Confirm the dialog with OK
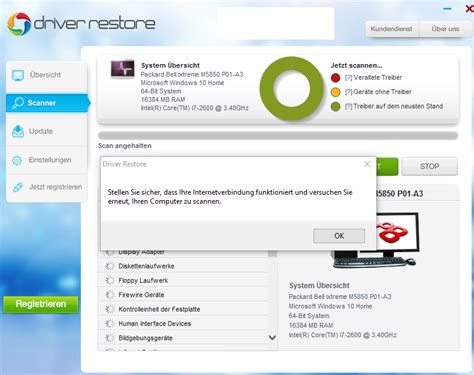Image resolution: width=474 pixels, height=375 pixels. pyautogui.click(x=339, y=236)
